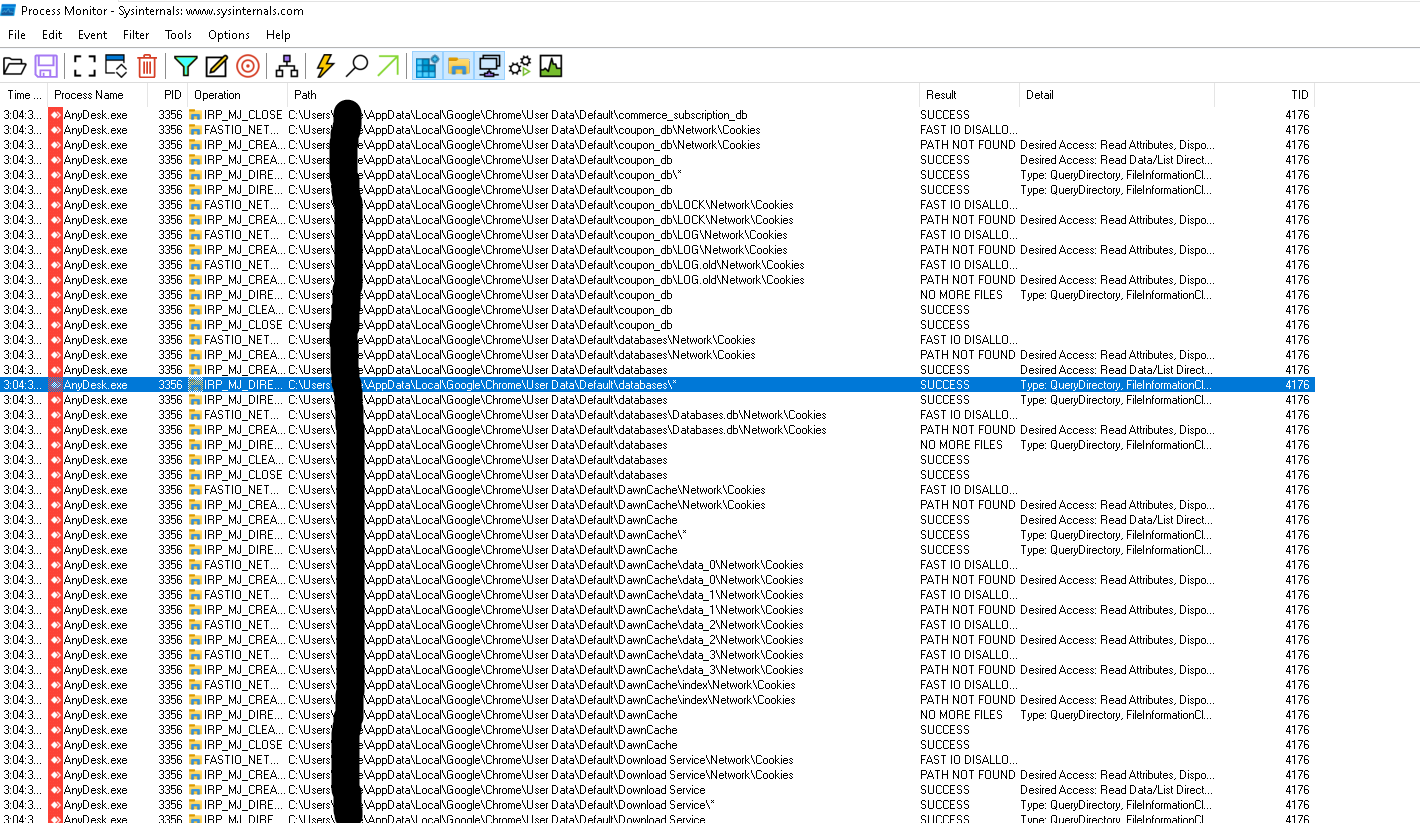
Task: Select FAST IO row for DawnCache\data_1\Network\Cookies
Action: point(657,595)
